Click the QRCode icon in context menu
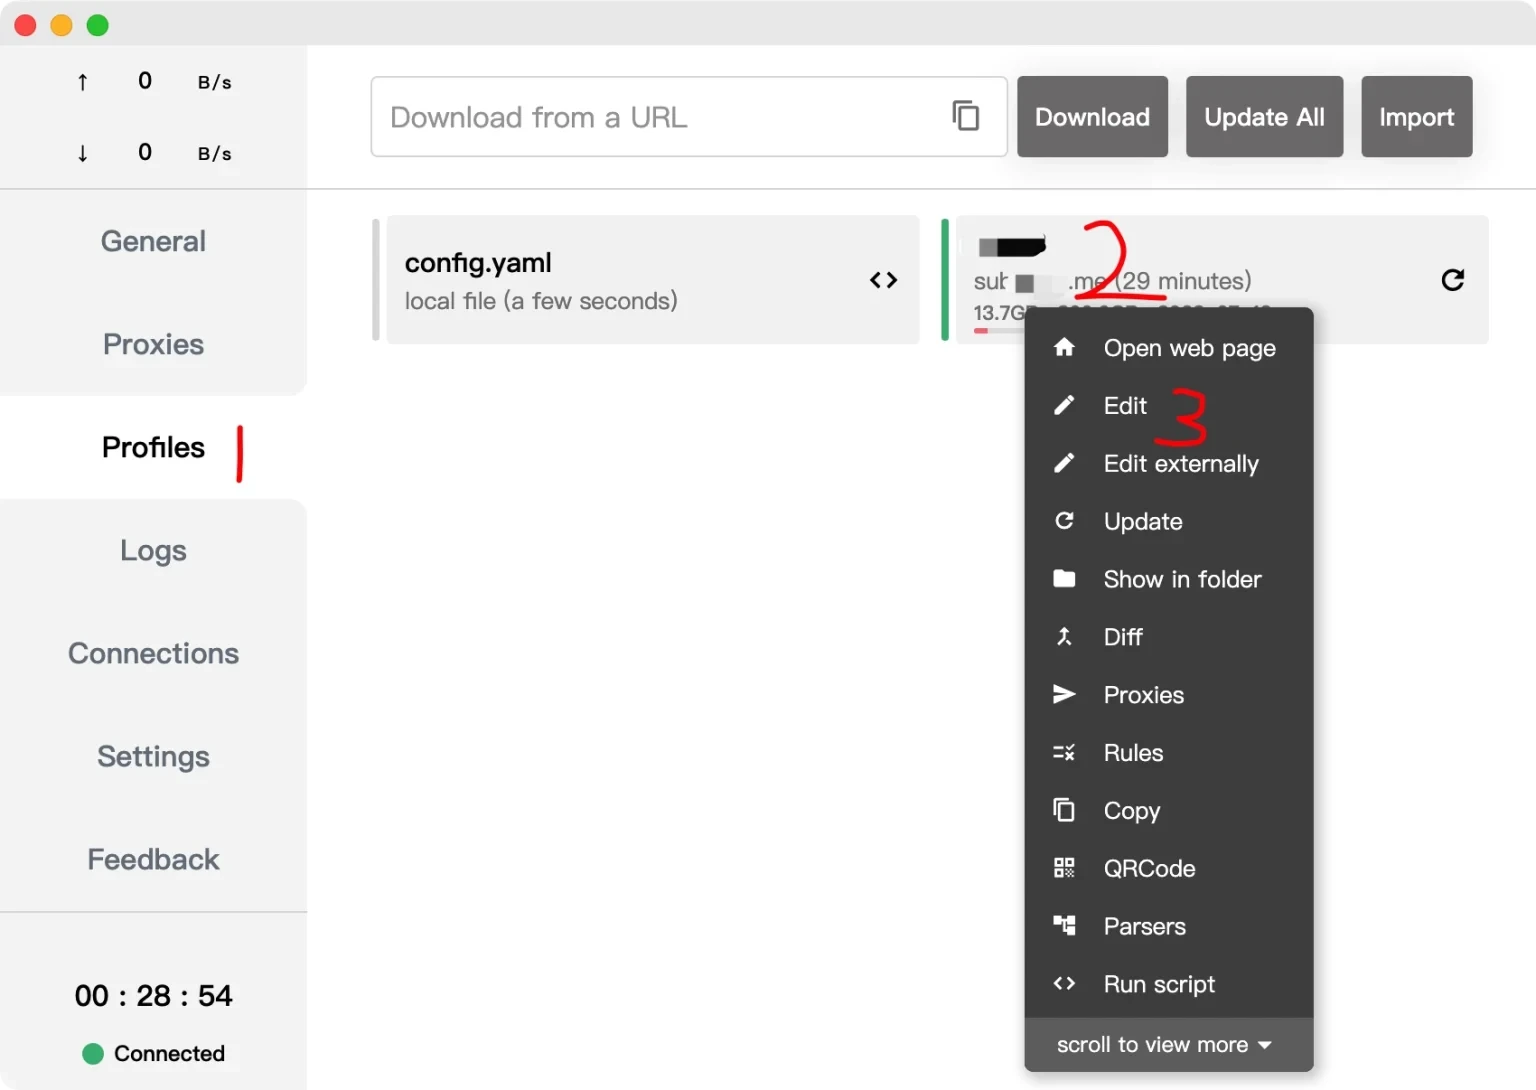The image size is (1536, 1090). click(x=1064, y=868)
